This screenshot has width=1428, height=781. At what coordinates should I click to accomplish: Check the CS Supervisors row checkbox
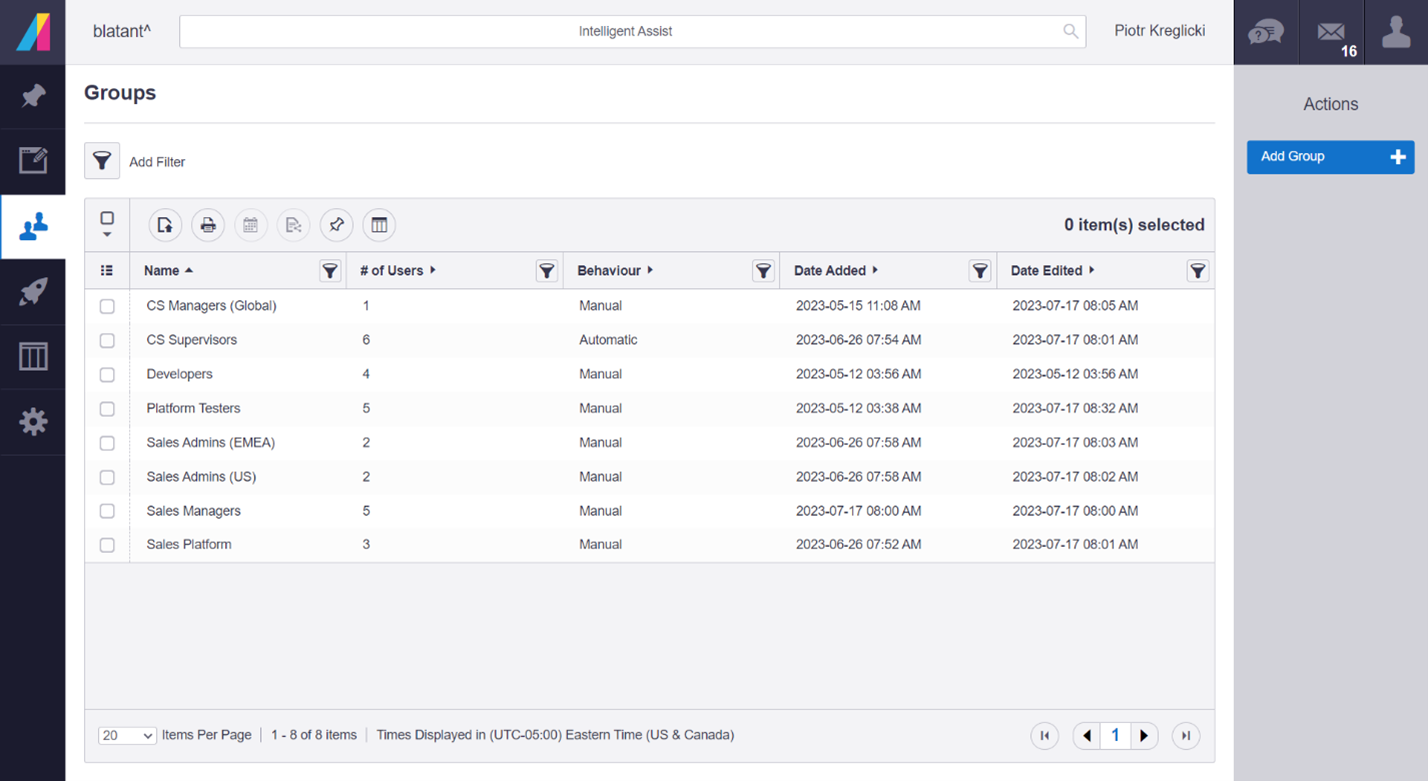(107, 340)
